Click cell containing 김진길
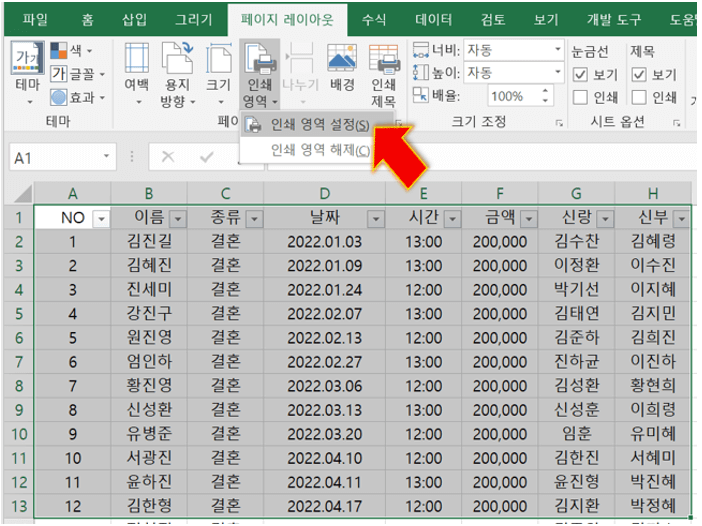This screenshot has height=526, width=702. (x=149, y=242)
